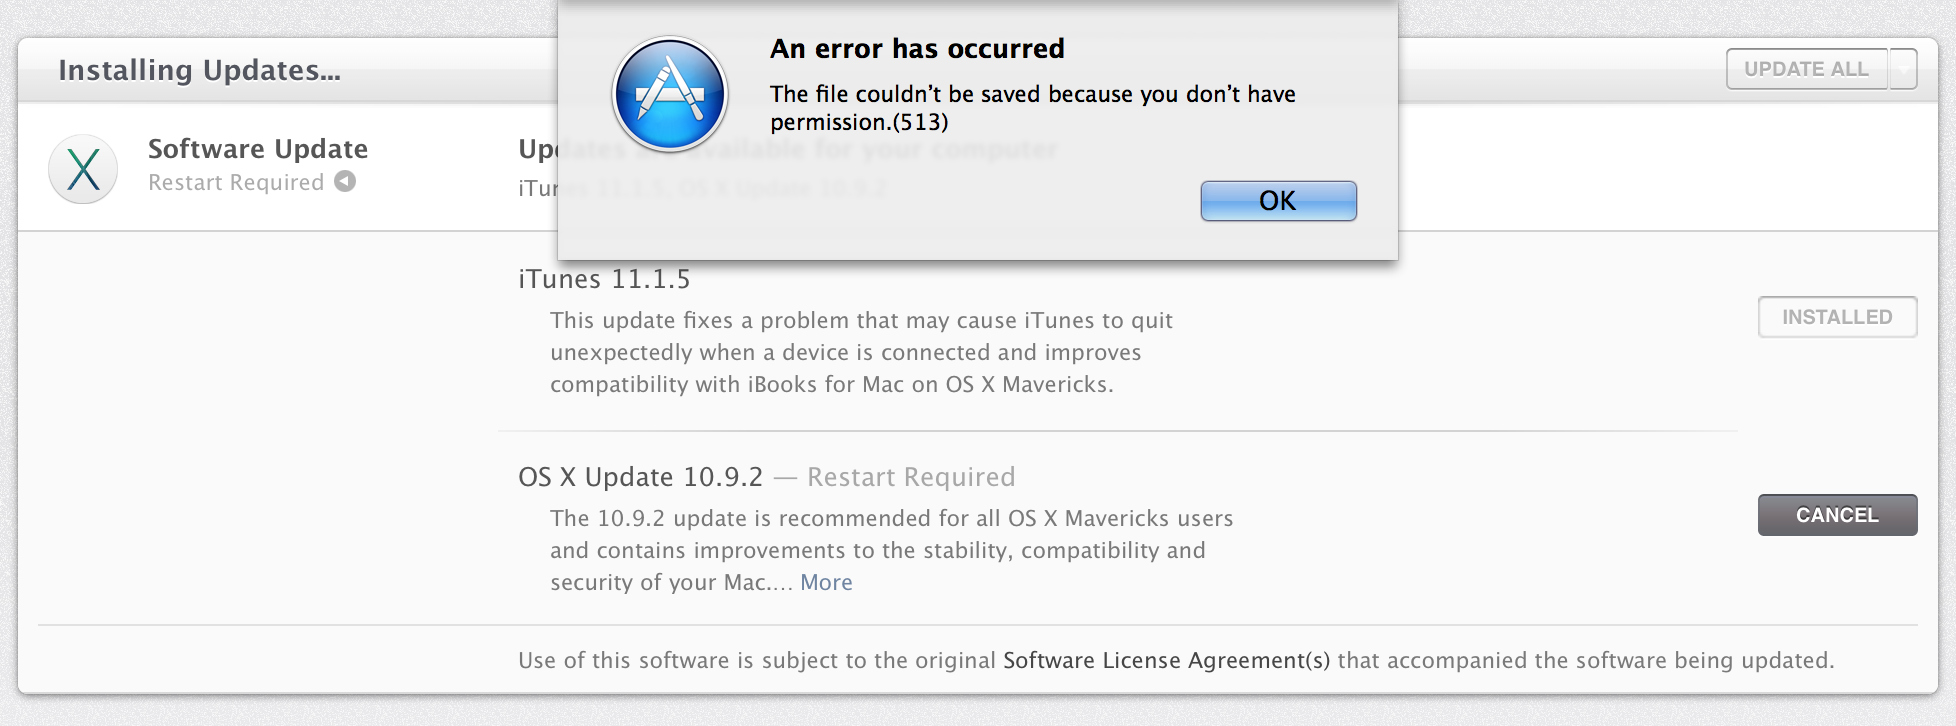
Task: Click the "An error has occurred" title
Action: 917,48
